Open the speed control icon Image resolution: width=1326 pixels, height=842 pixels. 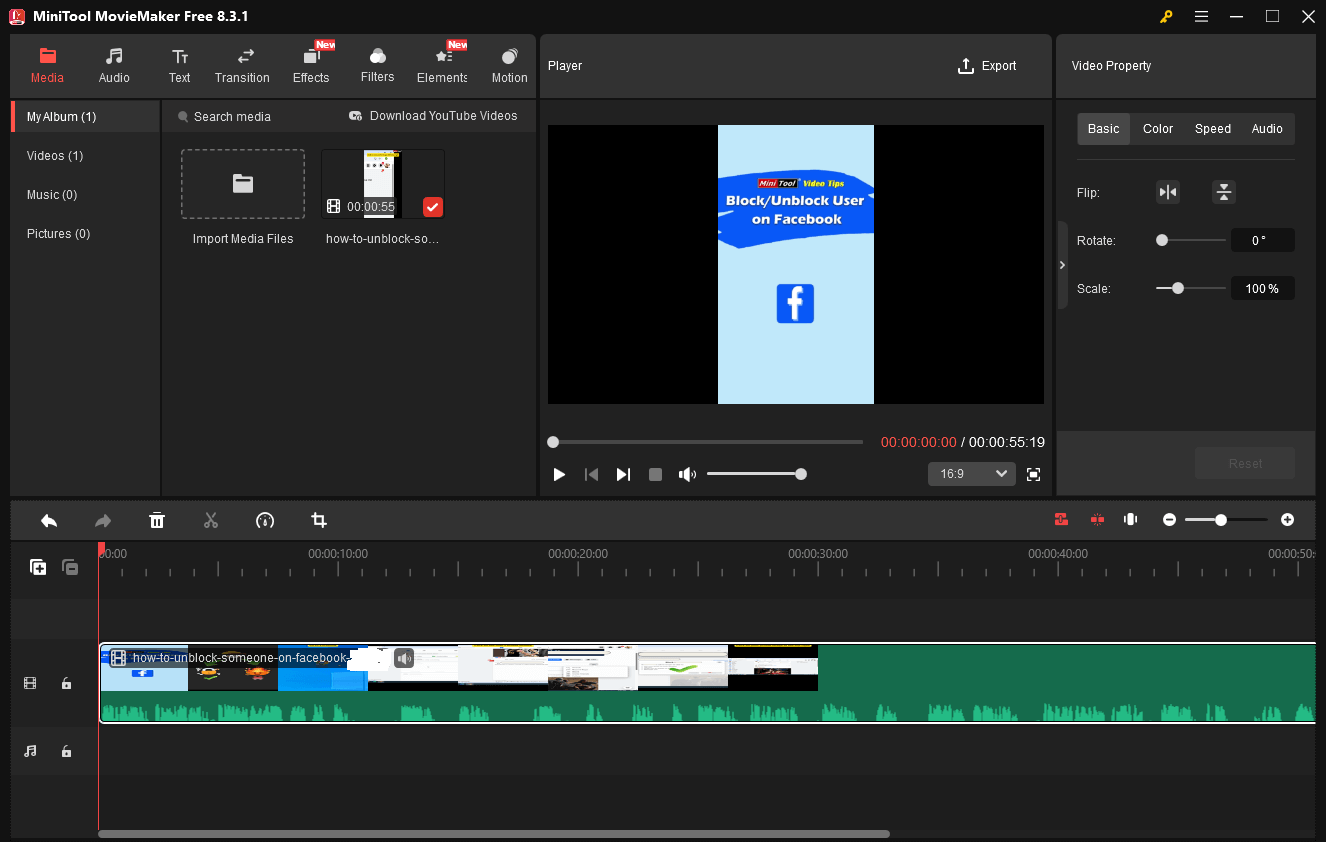coord(265,520)
